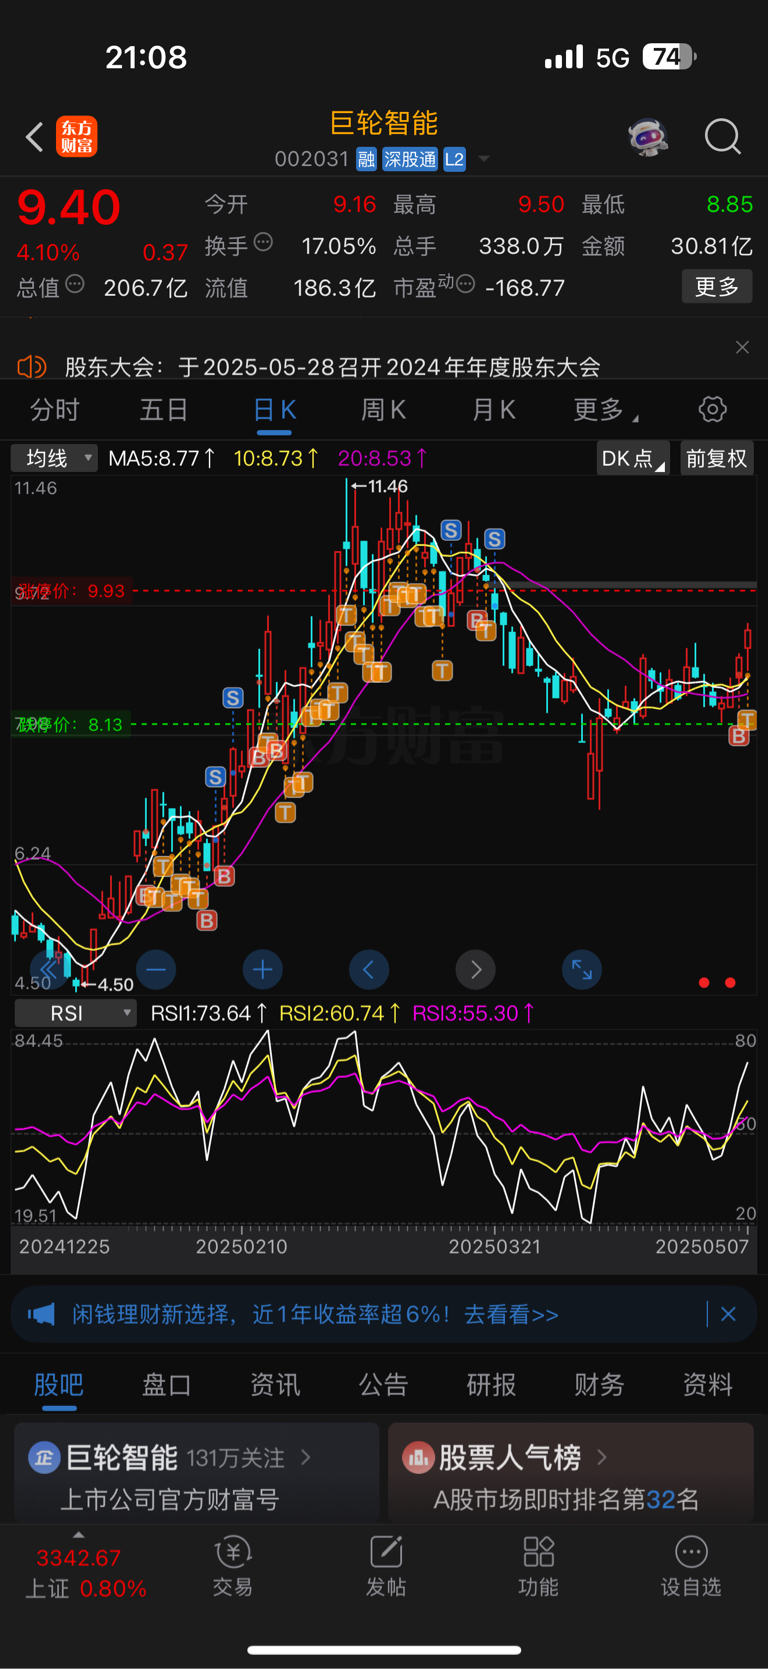Close the 闲钱理财 promo banner
Screen dimensions: 768x1669
(x=728, y=1314)
